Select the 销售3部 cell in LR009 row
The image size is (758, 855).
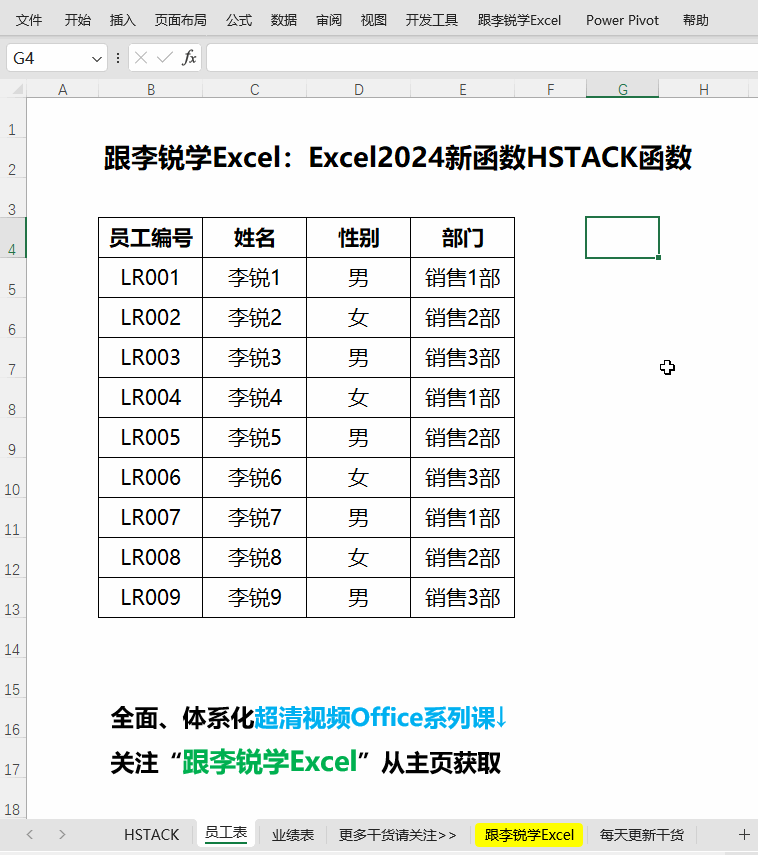(x=462, y=598)
